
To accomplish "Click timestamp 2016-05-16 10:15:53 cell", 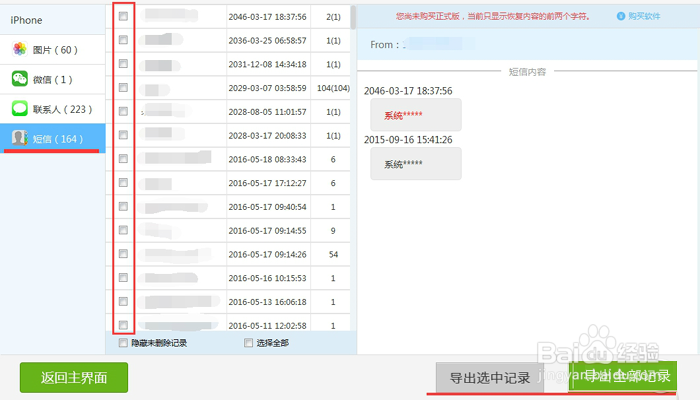I will click(x=267, y=278).
